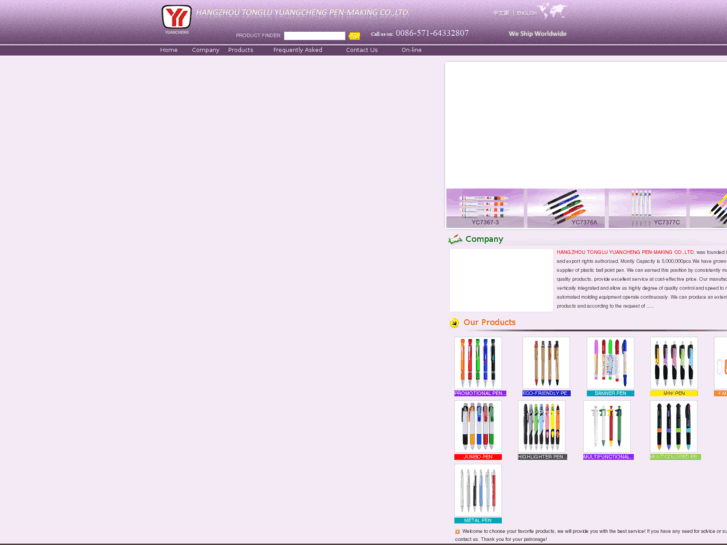
Task: Open the Highlighter Pen product image
Action: coord(542,427)
